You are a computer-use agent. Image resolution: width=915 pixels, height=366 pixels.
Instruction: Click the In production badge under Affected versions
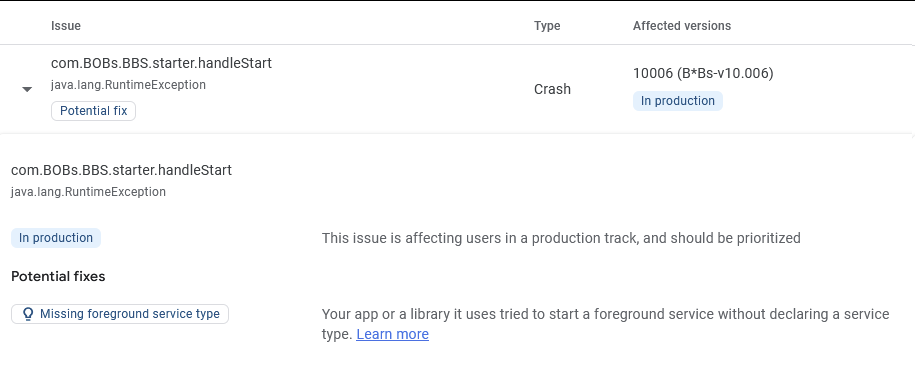point(677,101)
